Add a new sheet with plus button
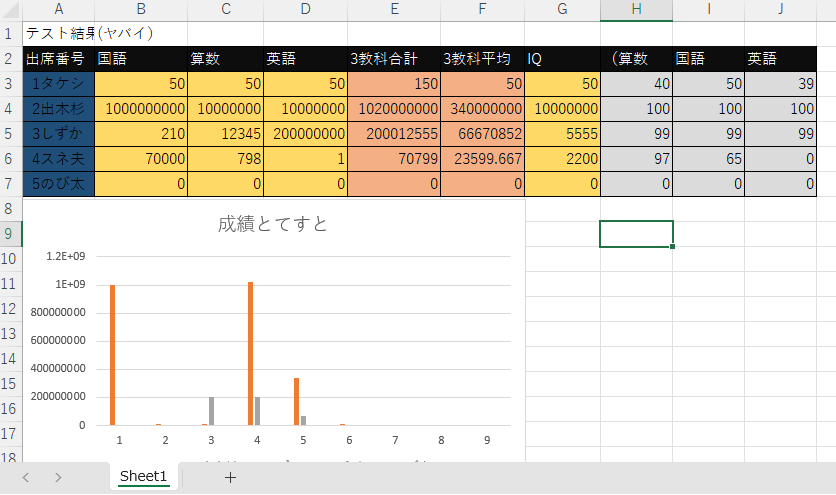Viewport: 836px width, 495px height. click(230, 477)
